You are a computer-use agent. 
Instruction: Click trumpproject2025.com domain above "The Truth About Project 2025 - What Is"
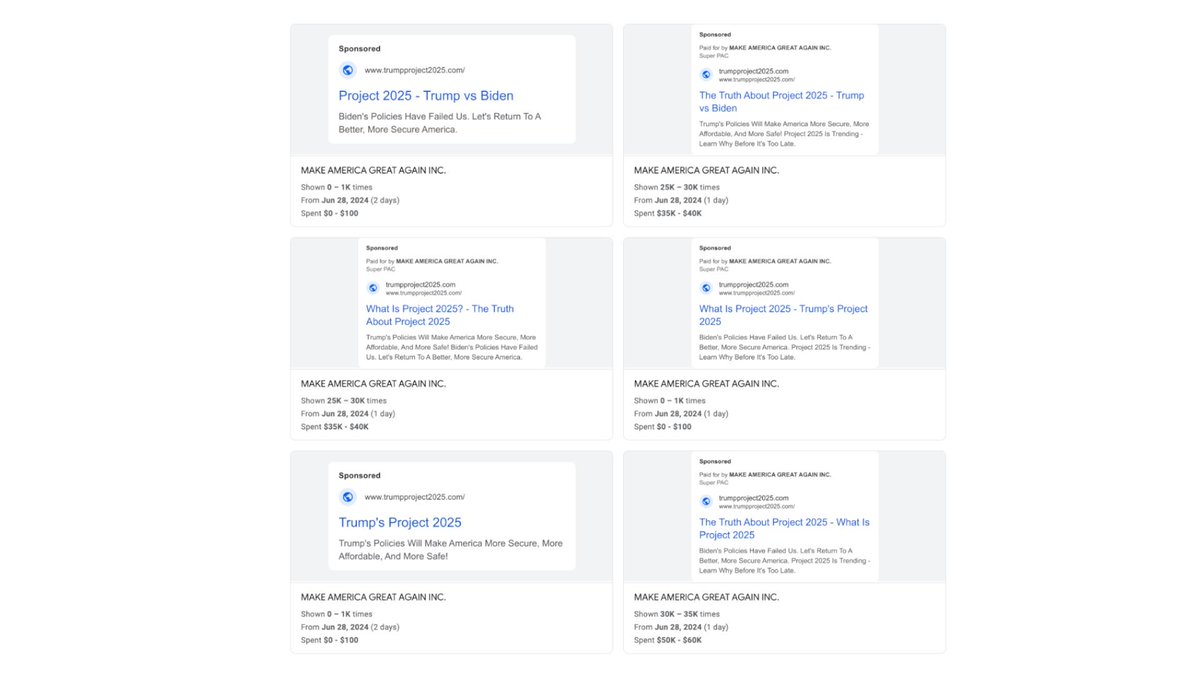point(754,498)
